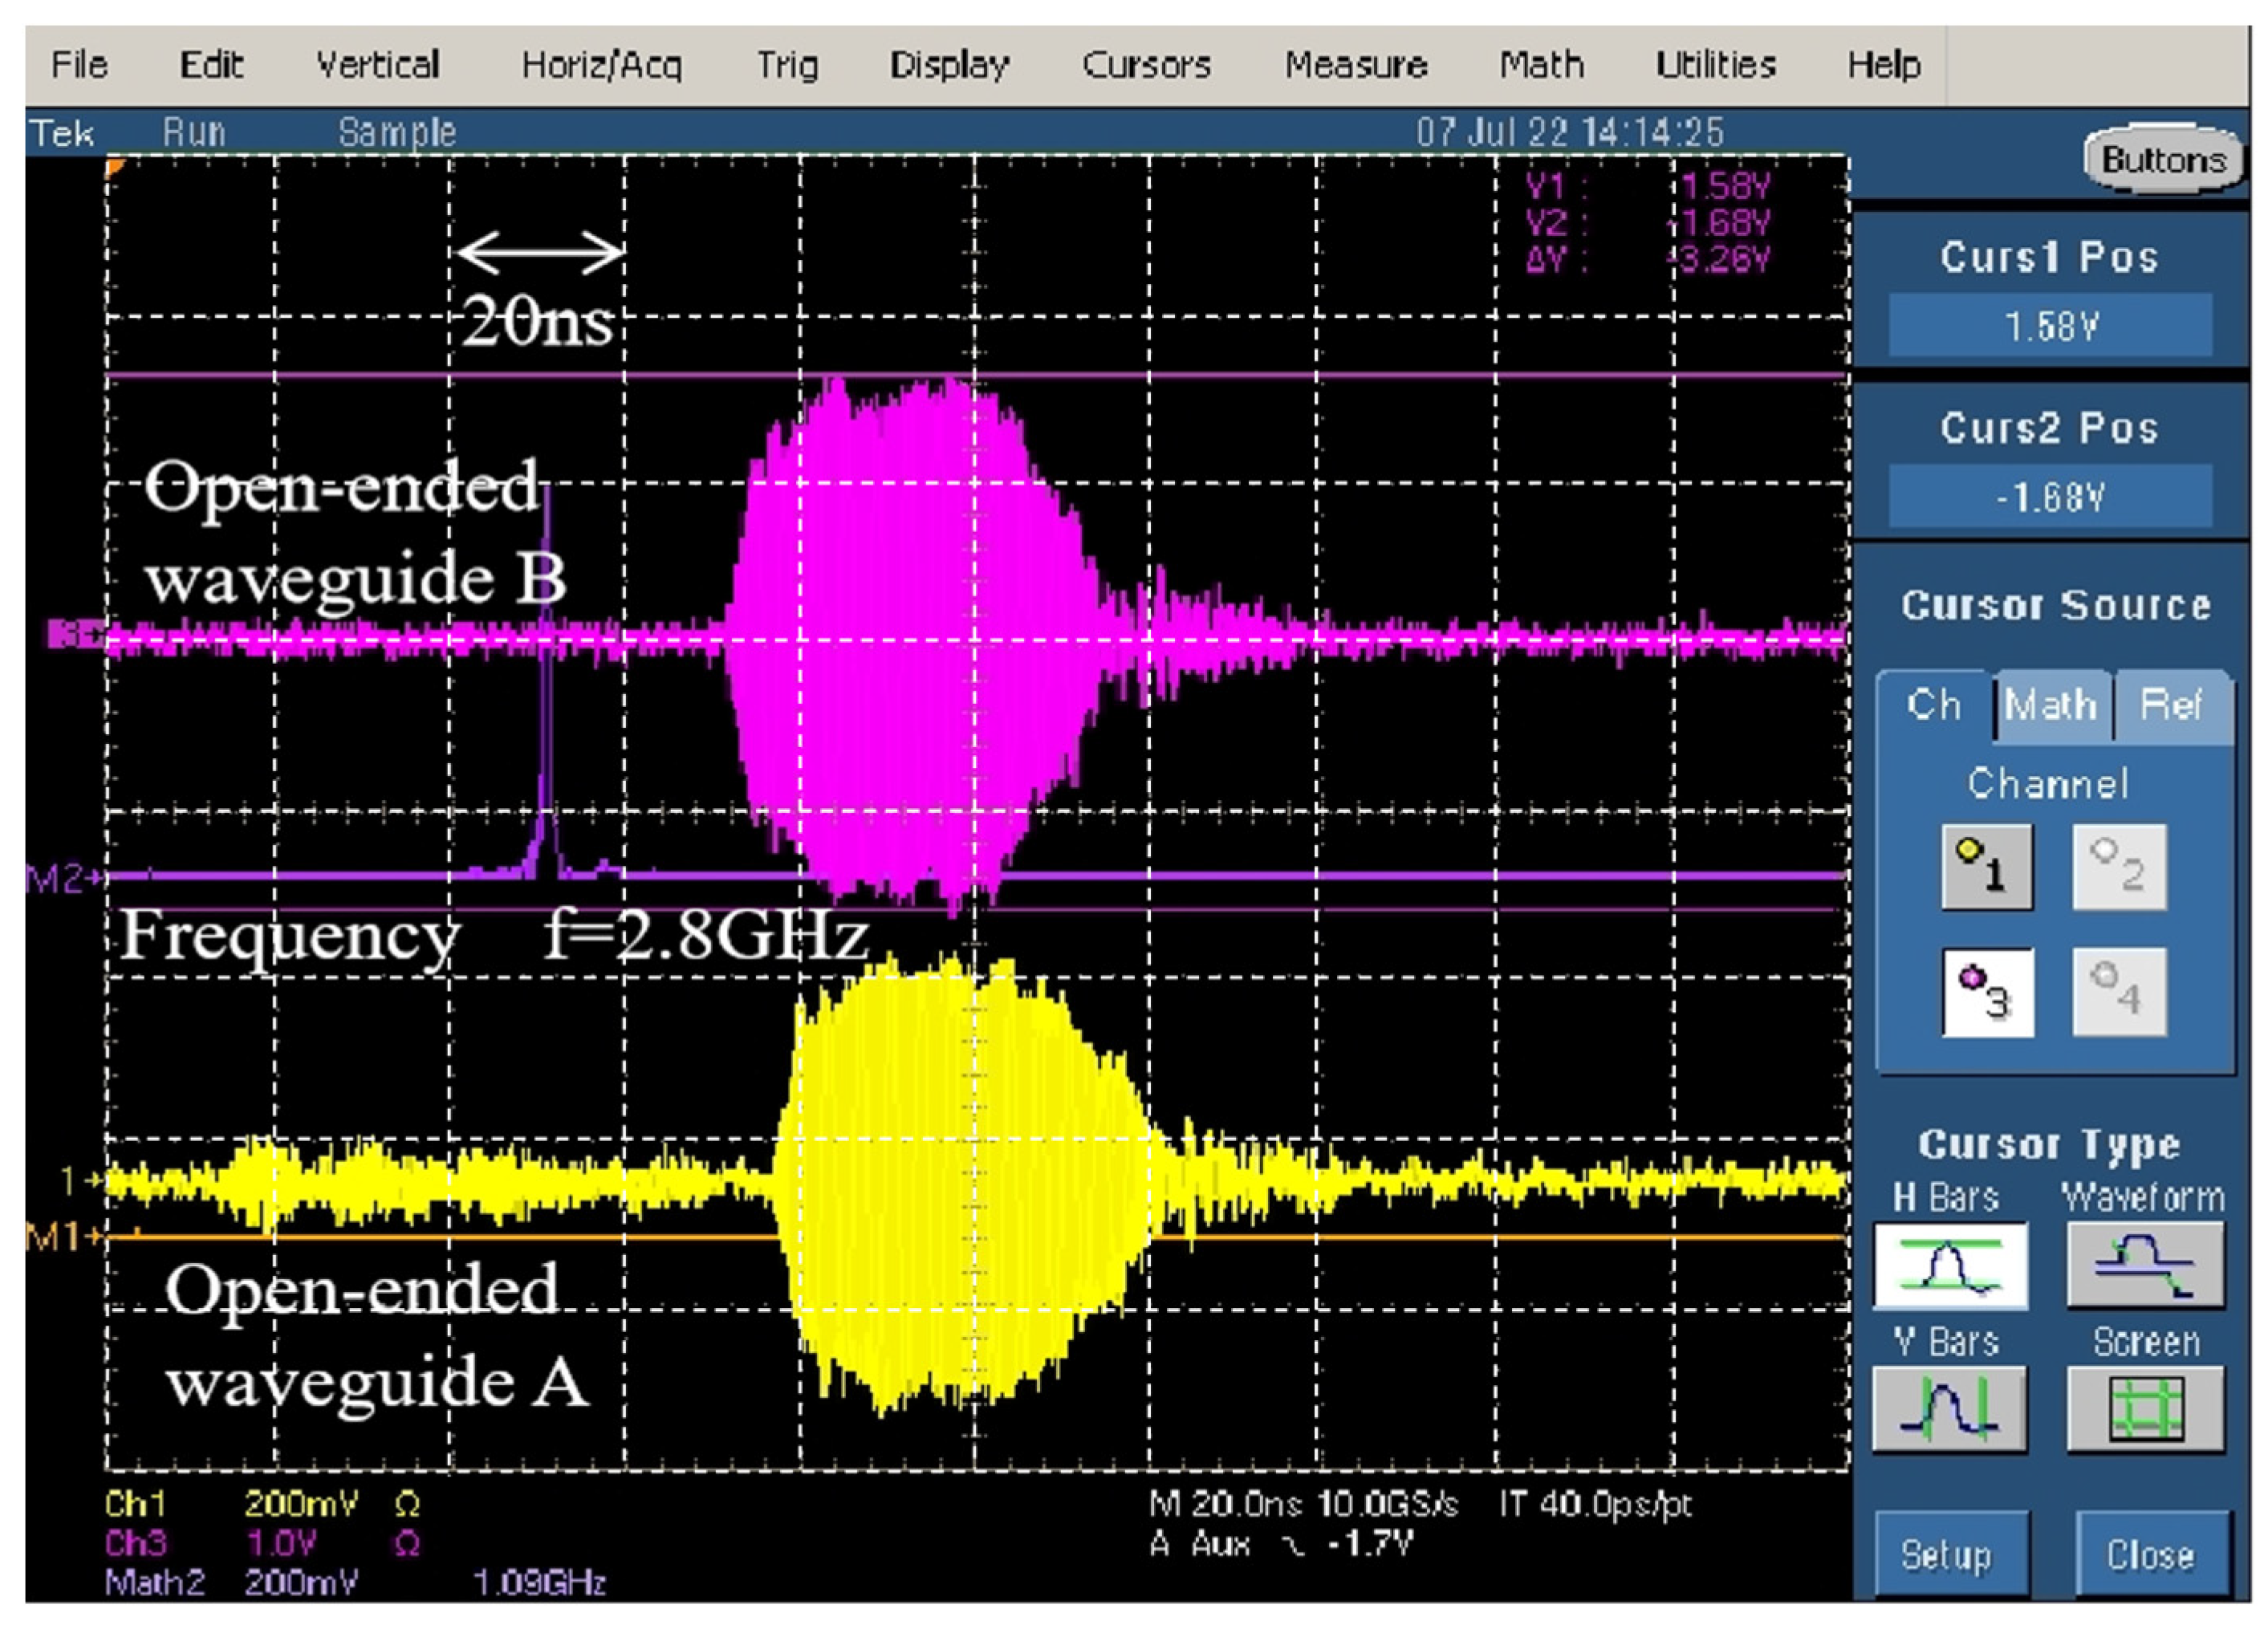This screenshot has height=1629, width=2268.
Task: Select channel 4 as cursor source
Action: coord(2119,992)
